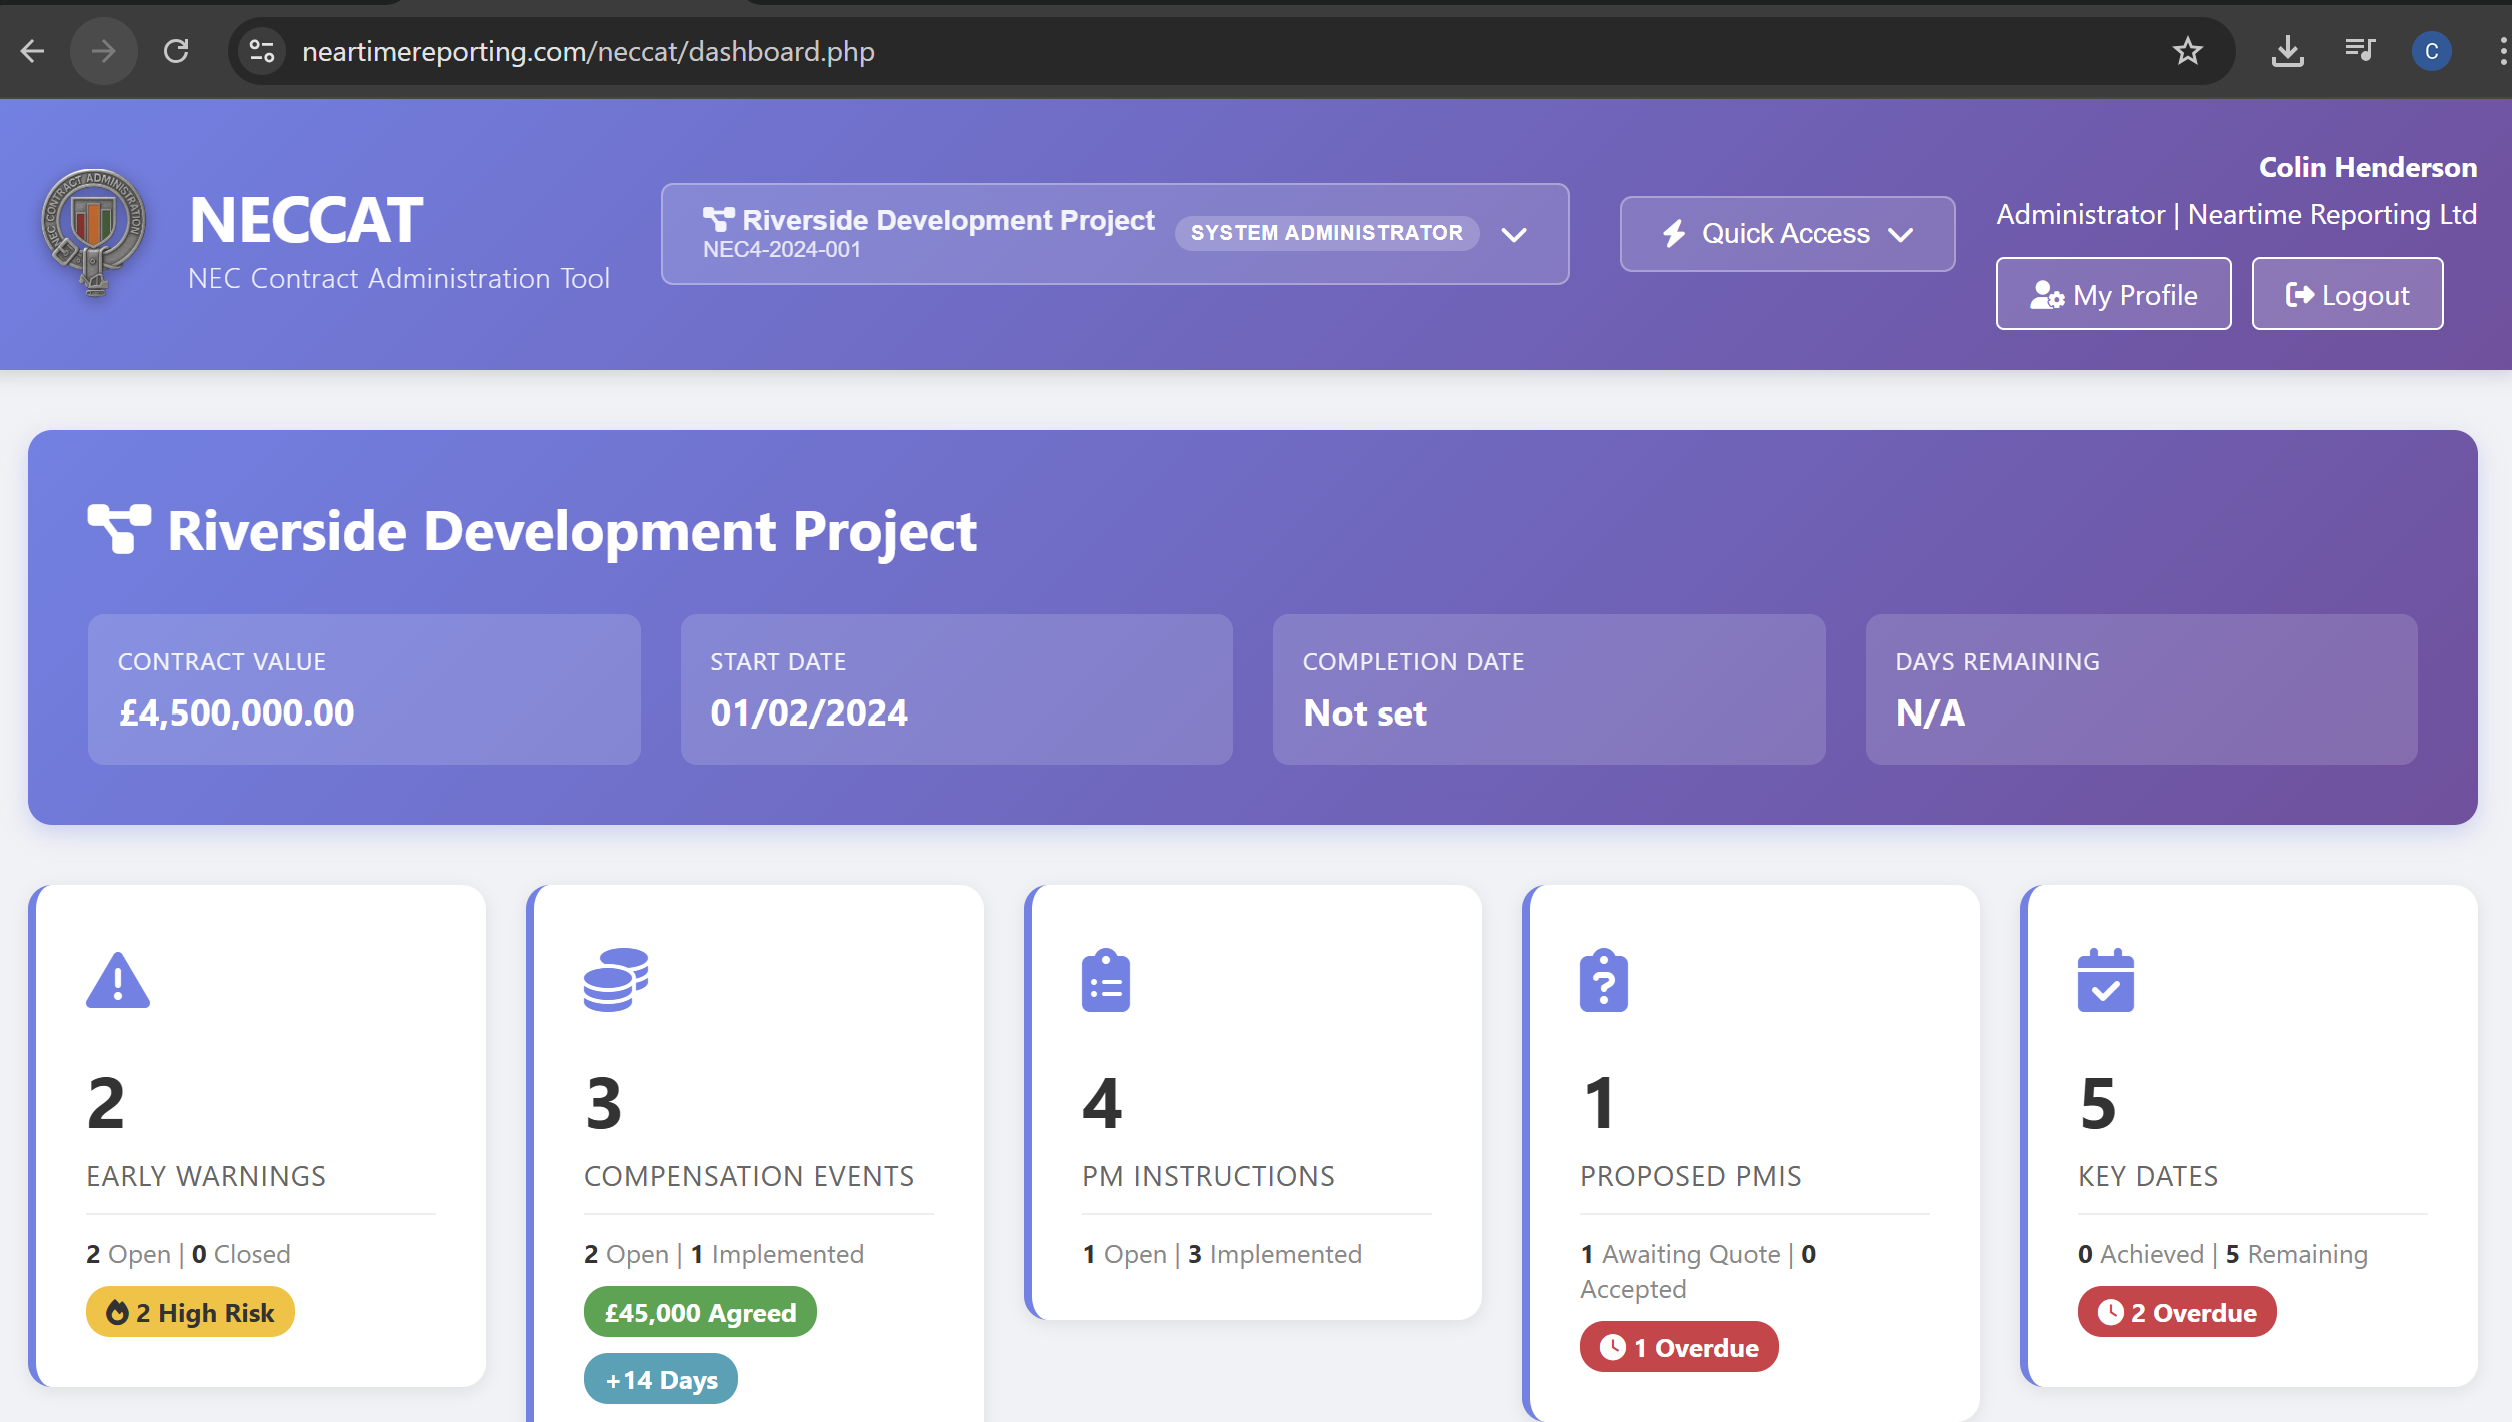2512x1422 pixels.
Task: Click the Early Warnings alert triangle icon
Action: click(118, 979)
